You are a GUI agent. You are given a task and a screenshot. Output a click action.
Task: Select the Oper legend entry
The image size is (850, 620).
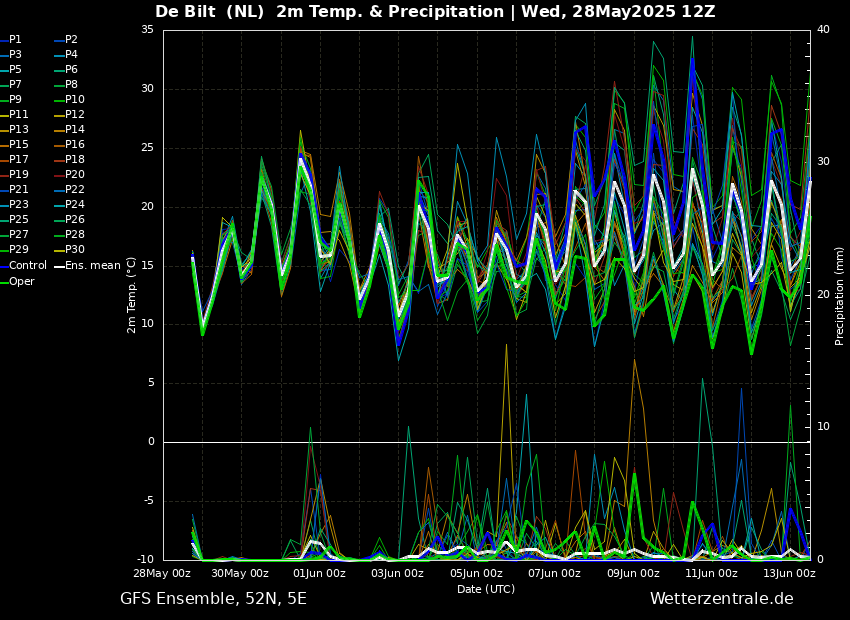[22, 281]
